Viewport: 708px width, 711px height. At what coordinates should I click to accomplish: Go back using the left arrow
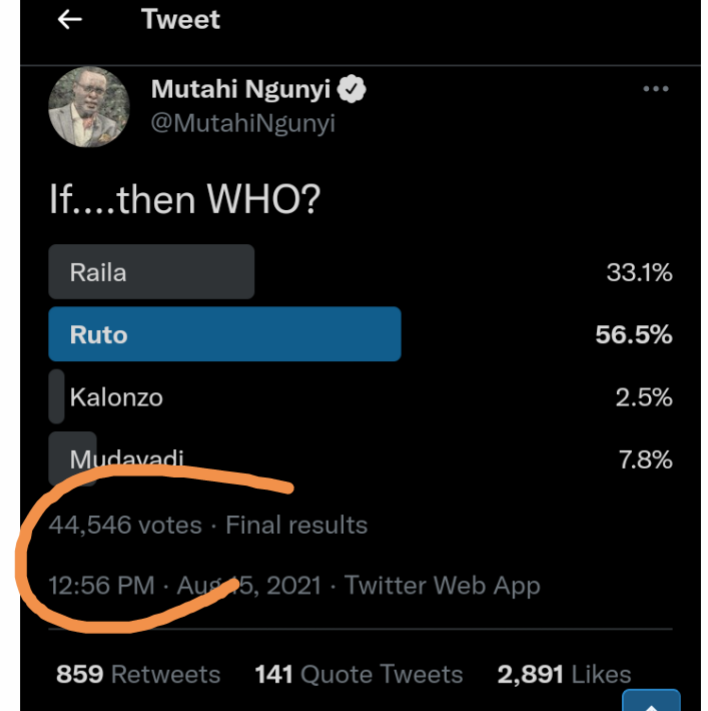point(69,20)
